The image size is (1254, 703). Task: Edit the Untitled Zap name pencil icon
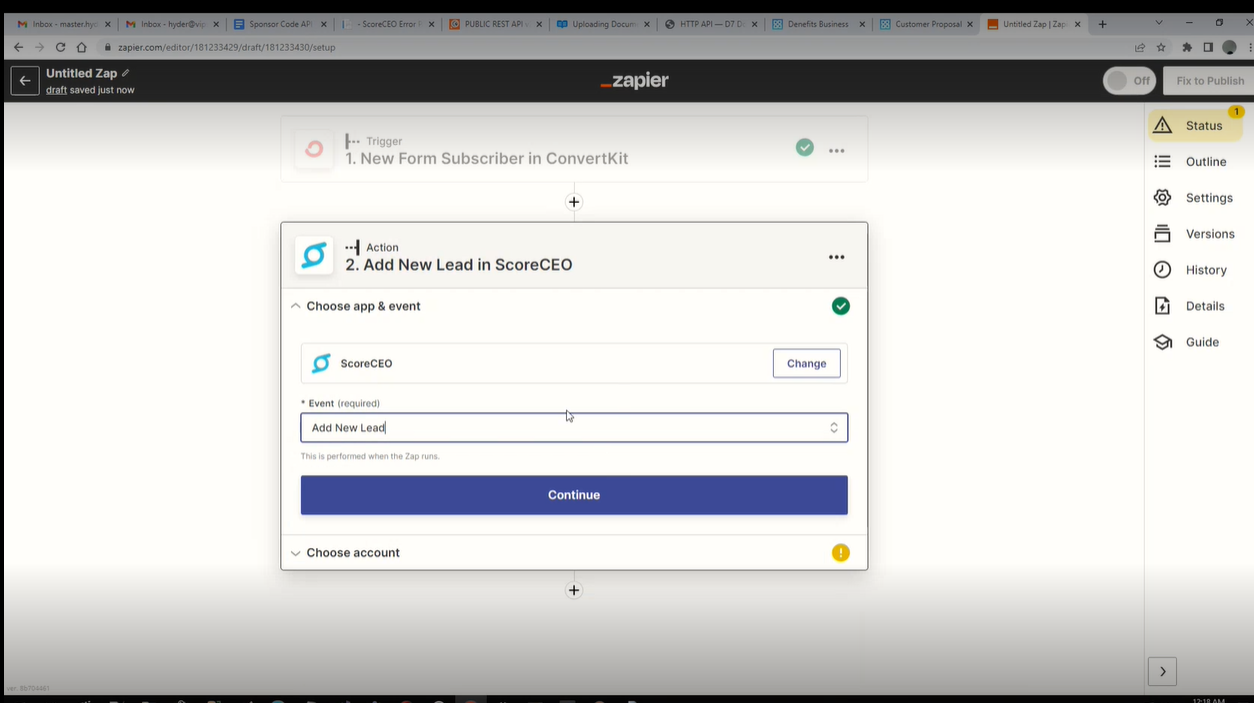pos(125,73)
